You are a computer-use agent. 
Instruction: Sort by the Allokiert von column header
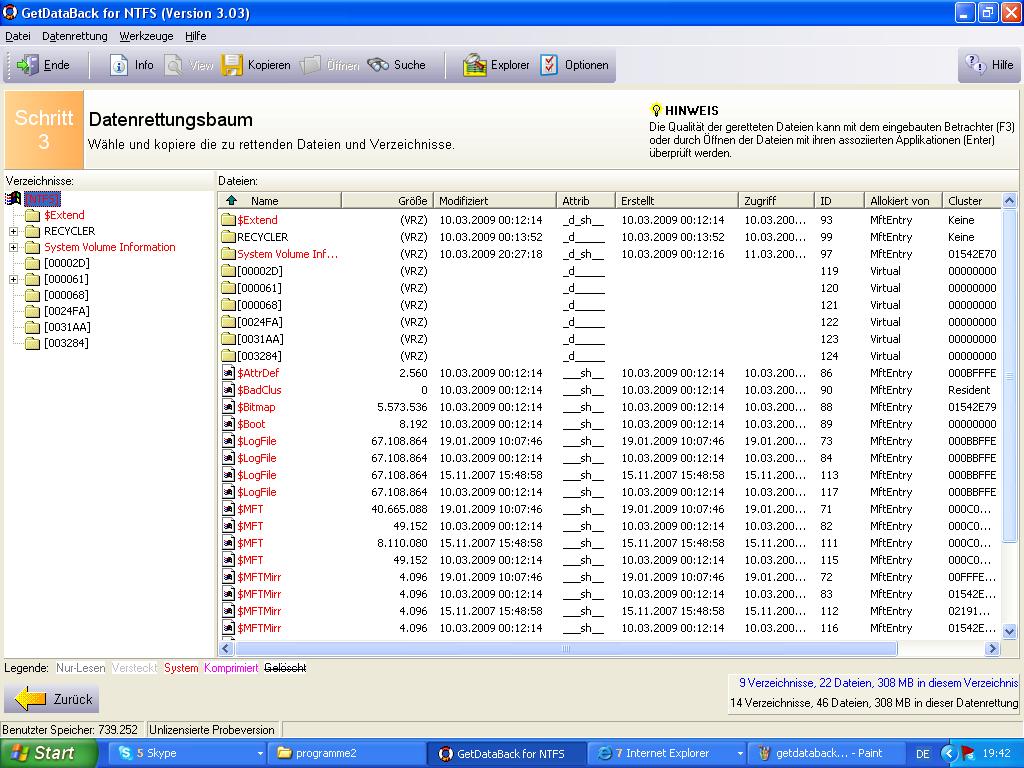[904, 200]
